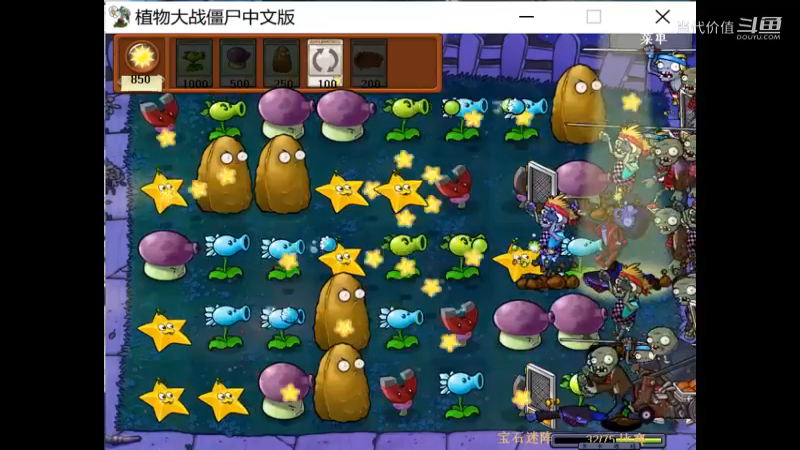Screen dimensions: 800x450
Task: Select the starfruit sitting above the stacked tall-nuts
Action: 341,259
